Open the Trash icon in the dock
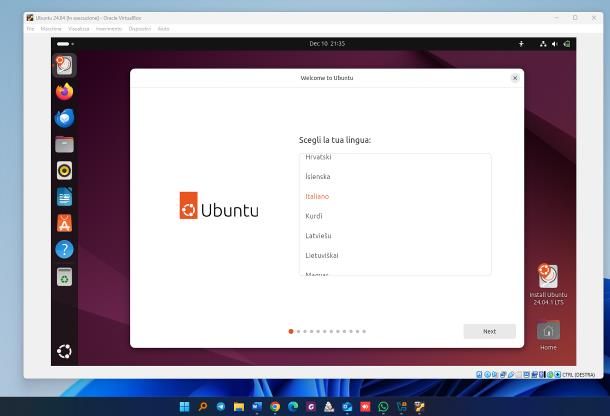The image size is (610, 416). [x=64, y=277]
